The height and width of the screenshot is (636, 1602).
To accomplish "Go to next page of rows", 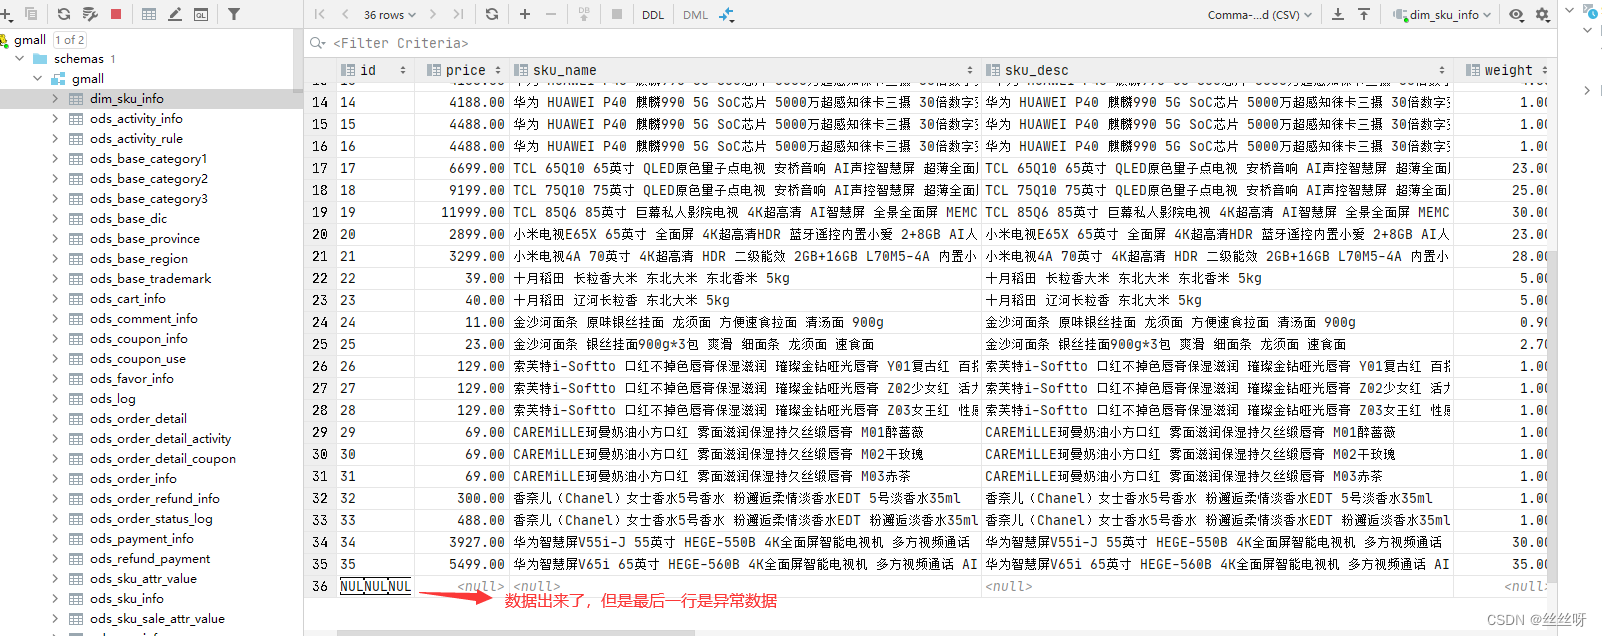I will click(x=432, y=14).
